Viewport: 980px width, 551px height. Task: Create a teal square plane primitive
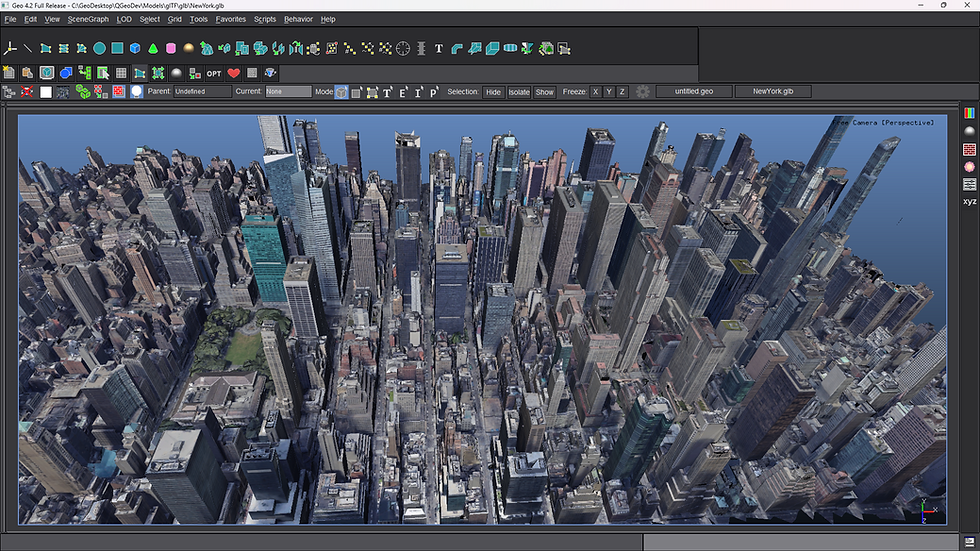(117, 48)
